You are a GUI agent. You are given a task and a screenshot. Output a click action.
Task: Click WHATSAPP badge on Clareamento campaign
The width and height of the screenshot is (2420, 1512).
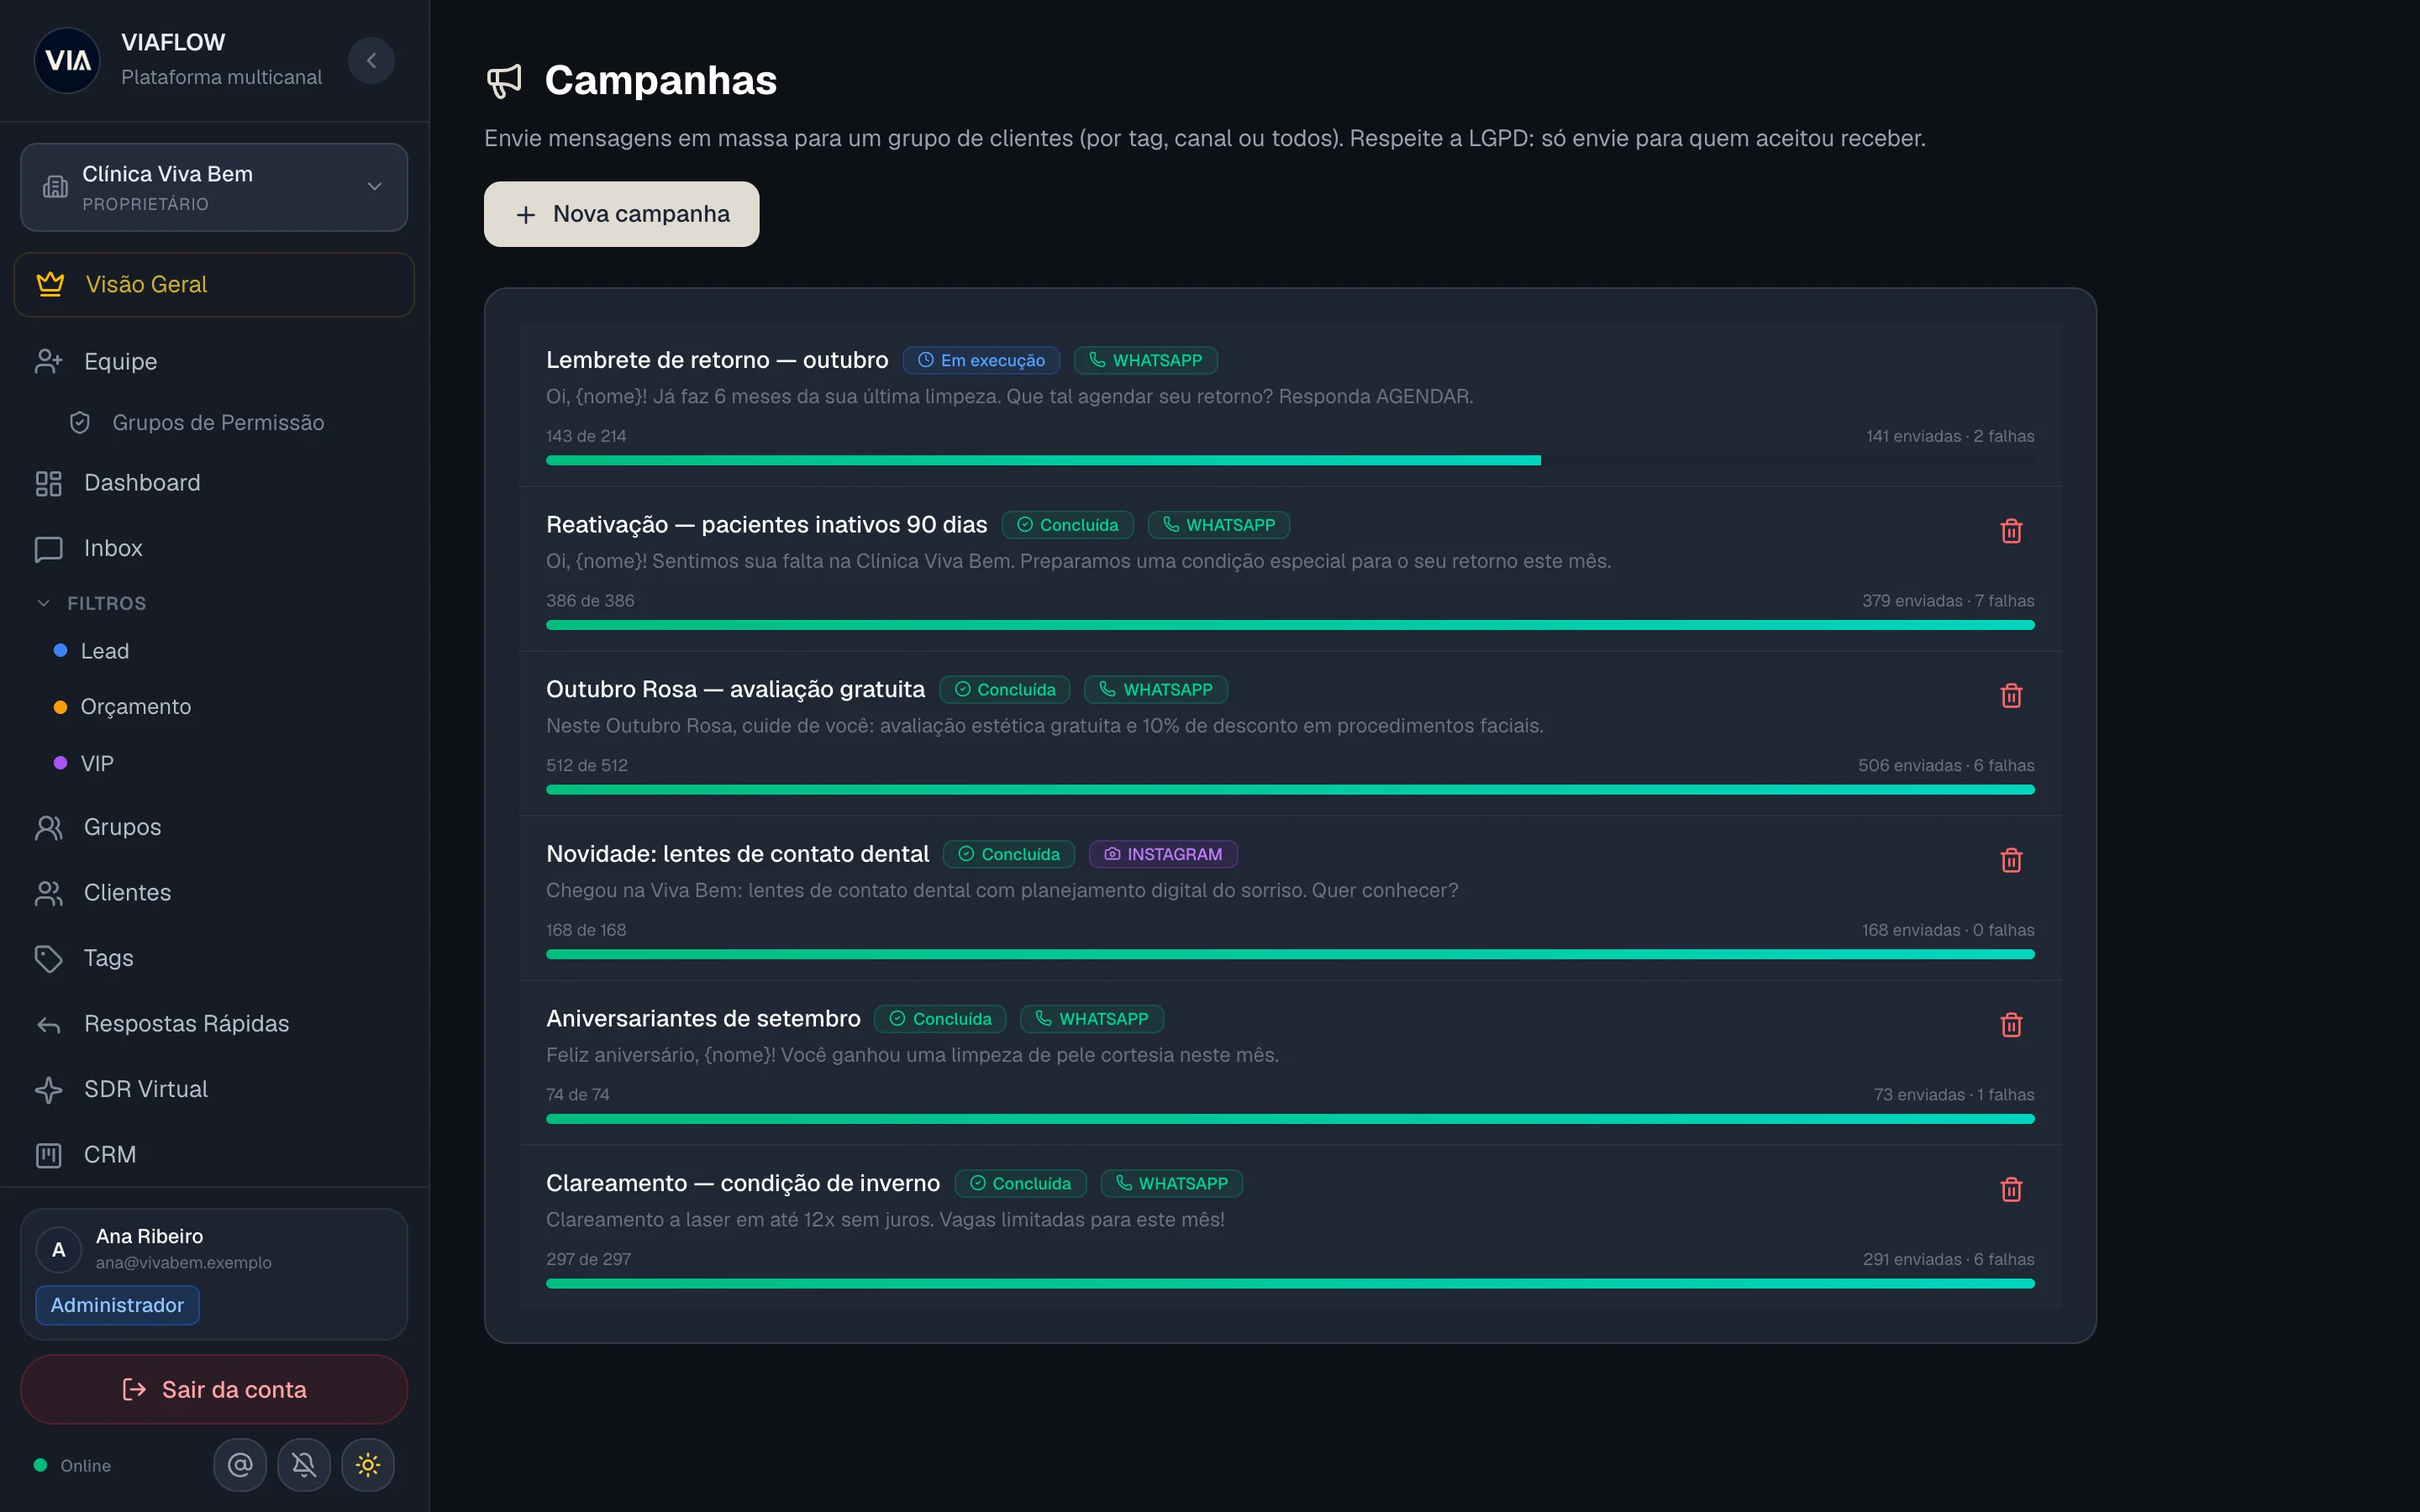1171,1183
